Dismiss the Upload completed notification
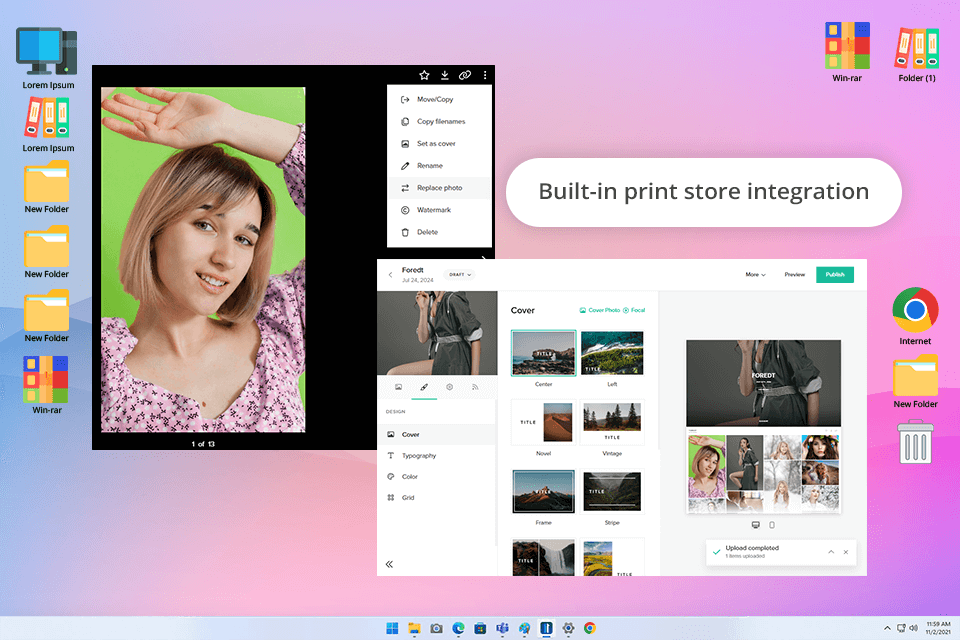Viewport: 960px width, 640px height. pos(846,552)
